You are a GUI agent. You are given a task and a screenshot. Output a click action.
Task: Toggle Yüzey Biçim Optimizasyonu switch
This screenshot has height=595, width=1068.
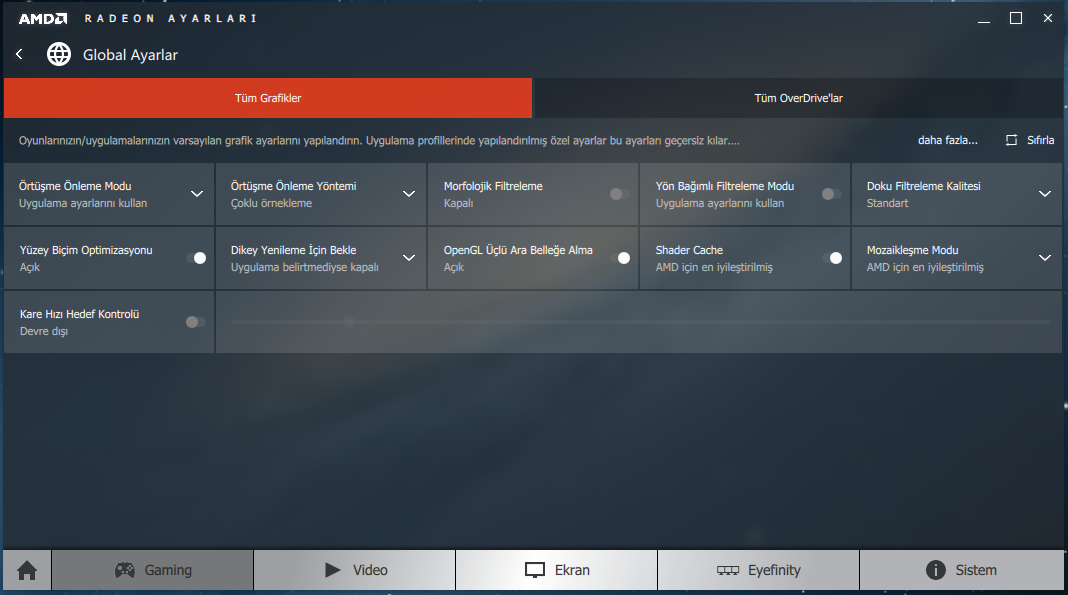(x=196, y=258)
